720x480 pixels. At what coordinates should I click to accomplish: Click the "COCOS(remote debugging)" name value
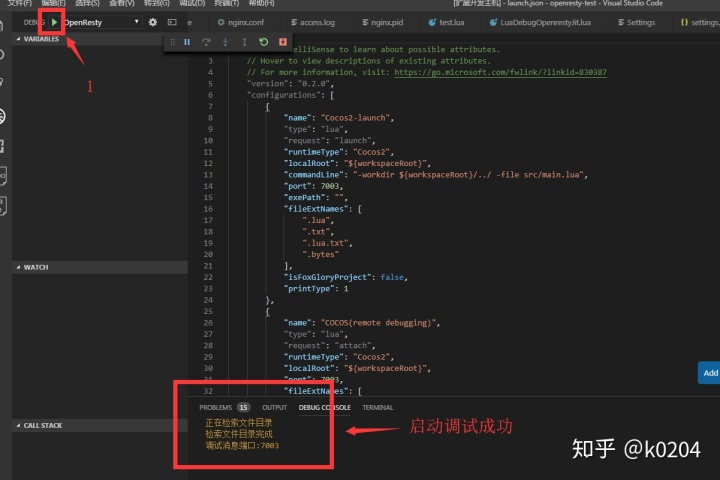coord(380,322)
